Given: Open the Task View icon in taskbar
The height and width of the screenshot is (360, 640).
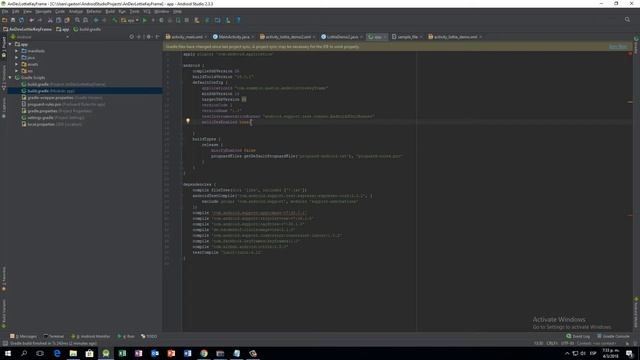Looking at the screenshot, I should (40, 353).
